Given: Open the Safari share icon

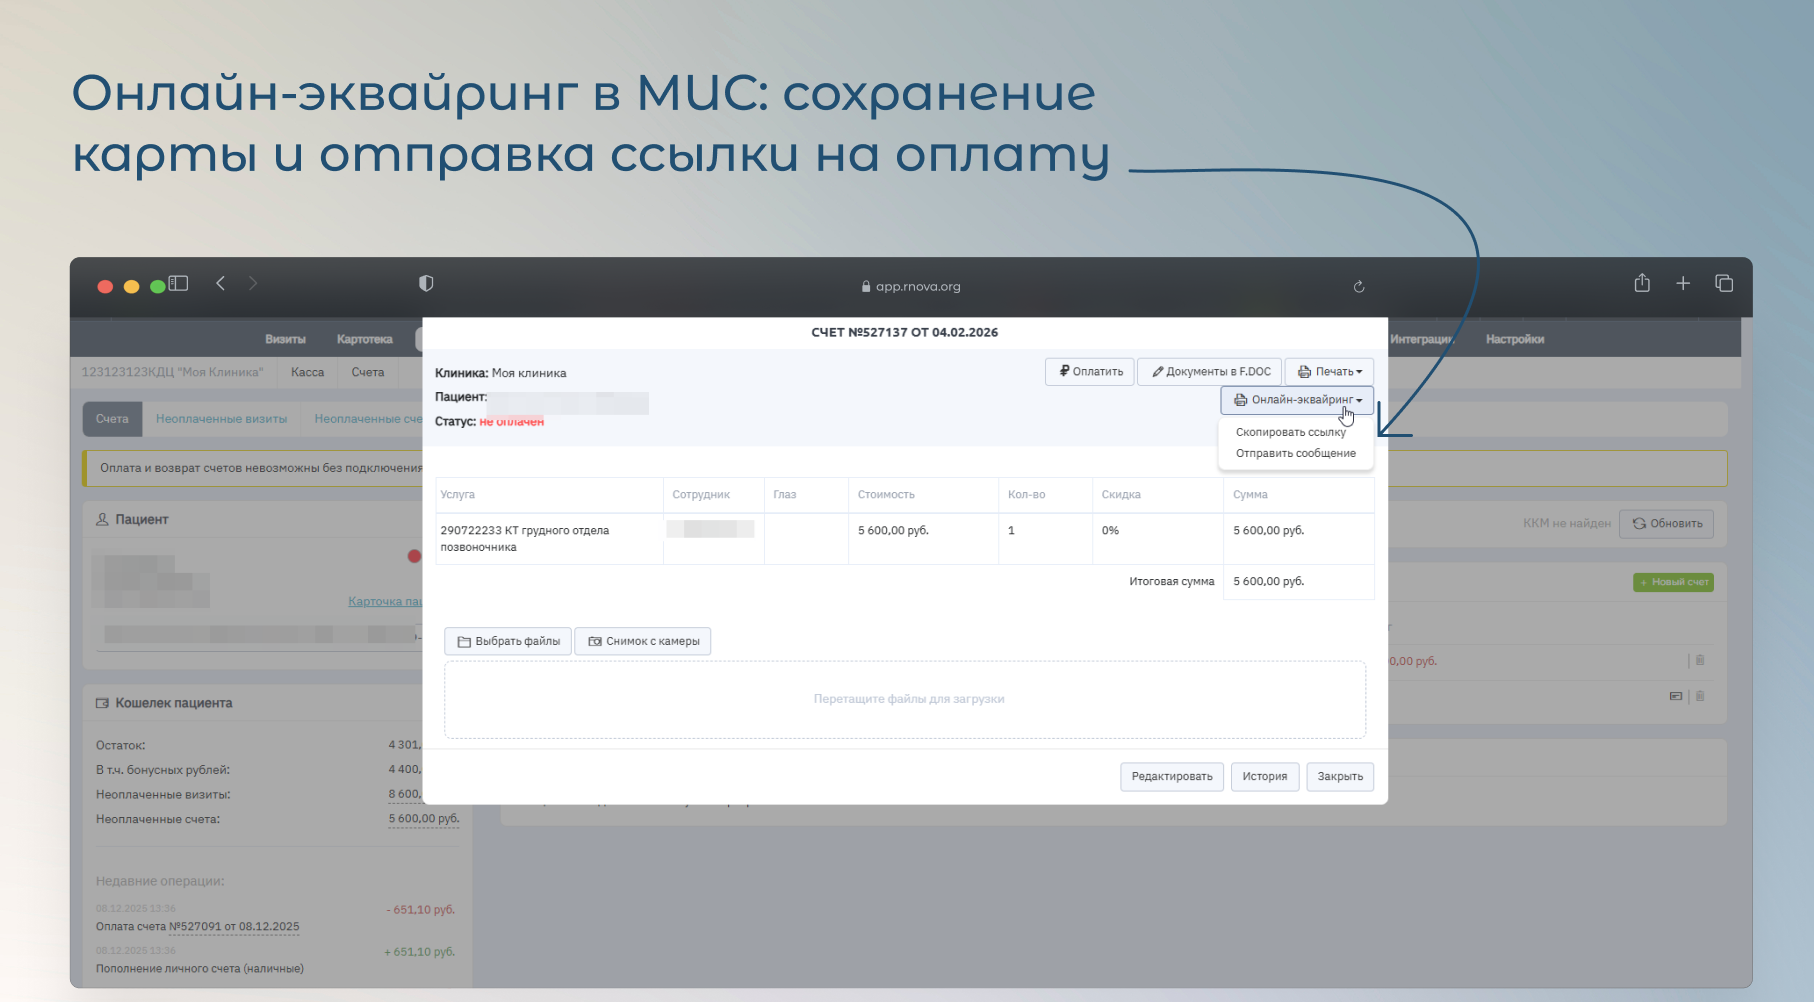Looking at the screenshot, I should click(1642, 284).
